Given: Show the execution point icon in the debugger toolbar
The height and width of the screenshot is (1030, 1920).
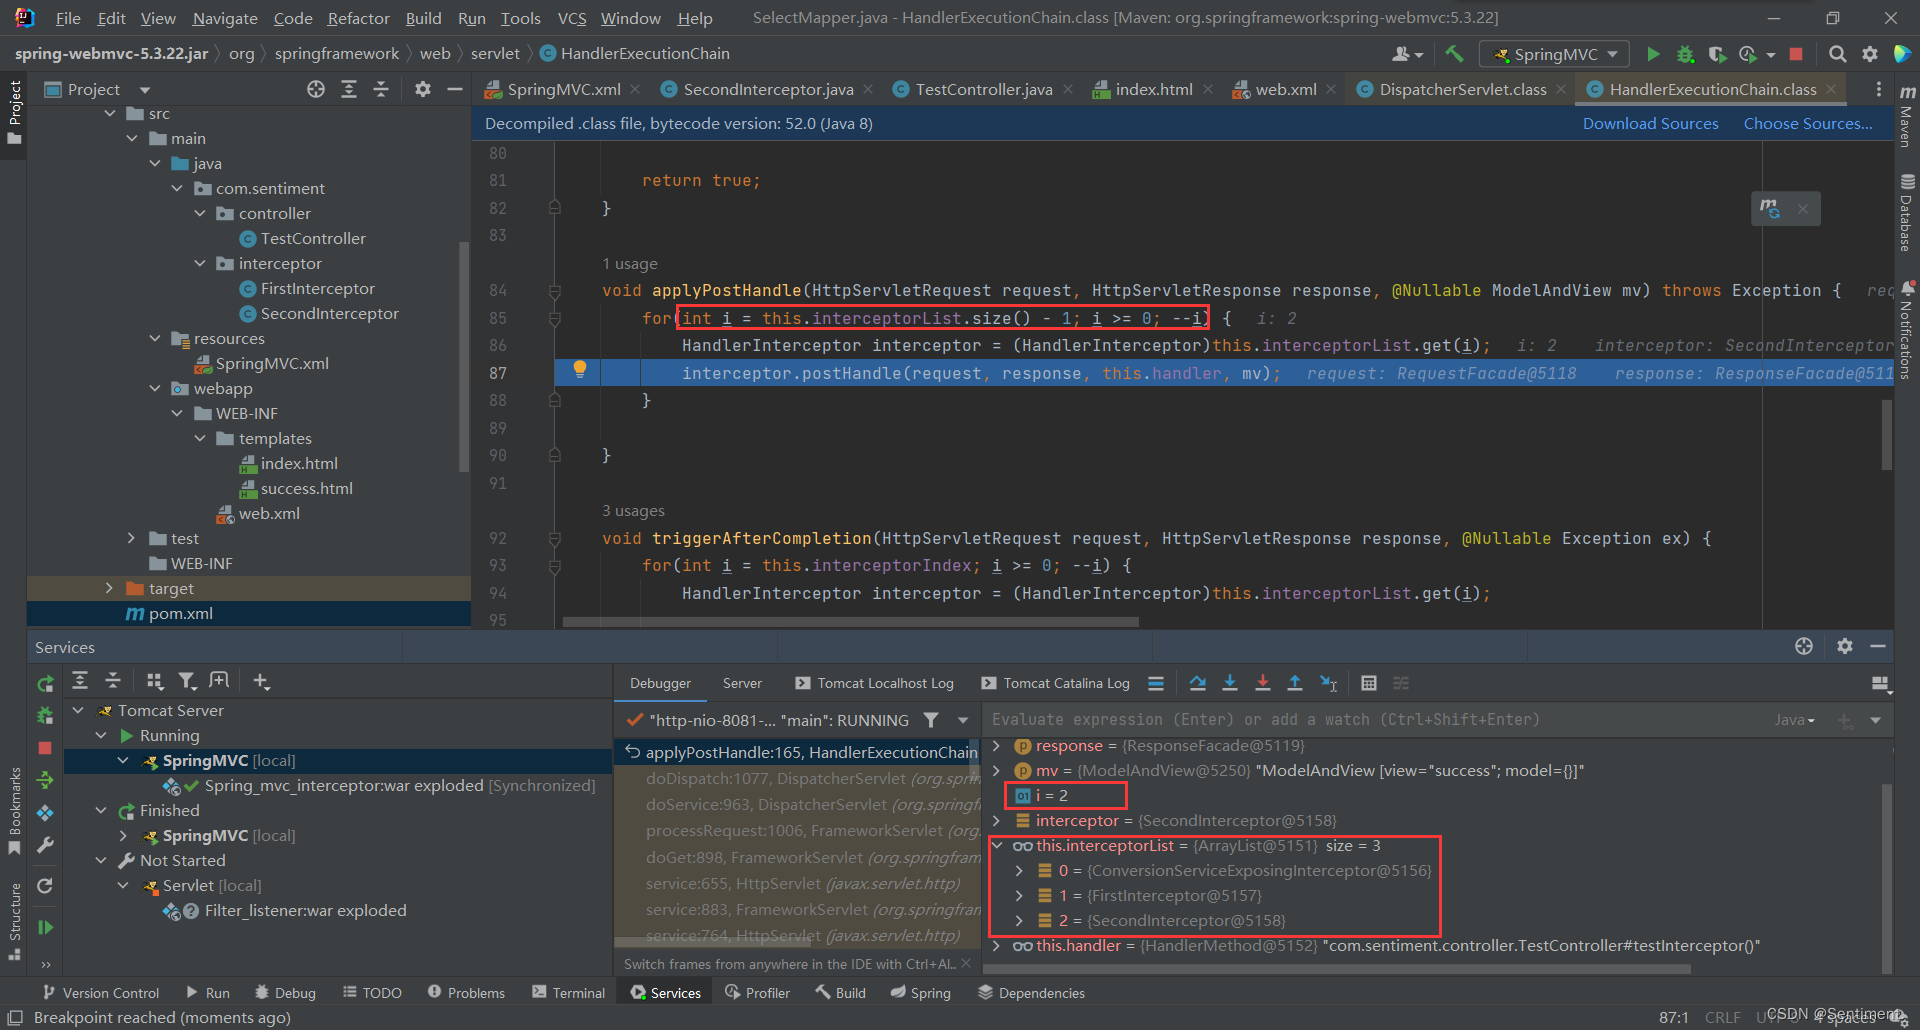Looking at the screenshot, I should tap(1156, 683).
